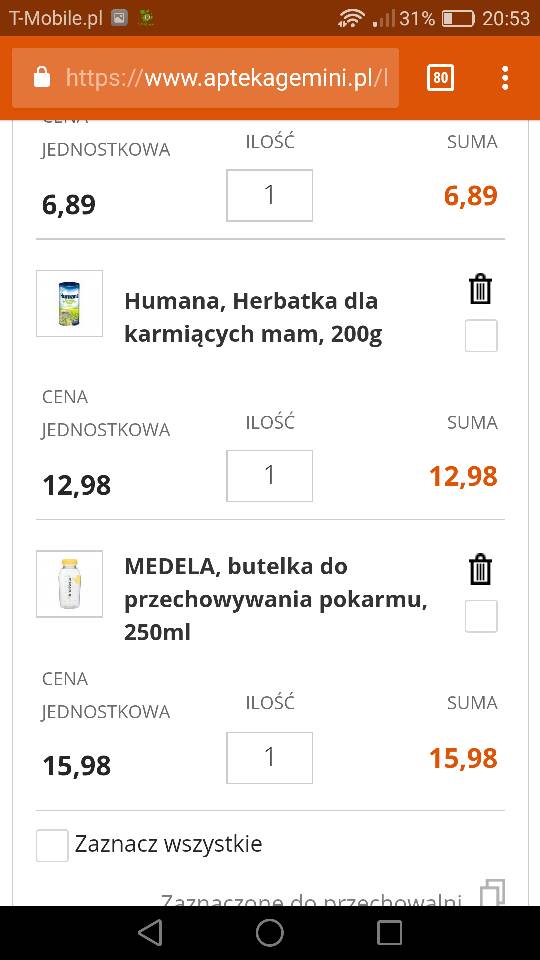Image resolution: width=540 pixels, height=960 pixels.
Task: Edit quantity field for 6,89 item
Action: click(x=269, y=195)
